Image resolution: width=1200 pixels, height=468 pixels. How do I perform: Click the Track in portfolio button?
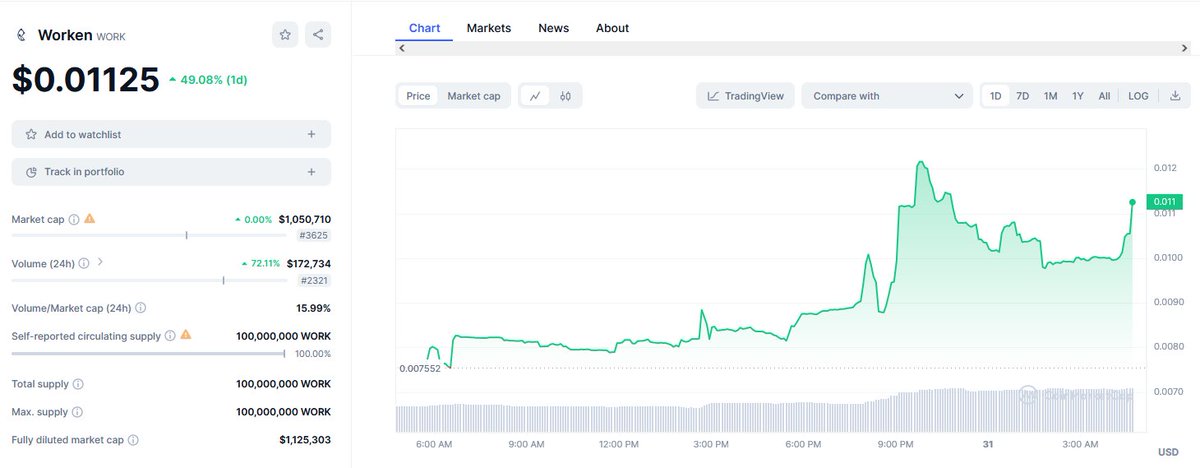171,172
